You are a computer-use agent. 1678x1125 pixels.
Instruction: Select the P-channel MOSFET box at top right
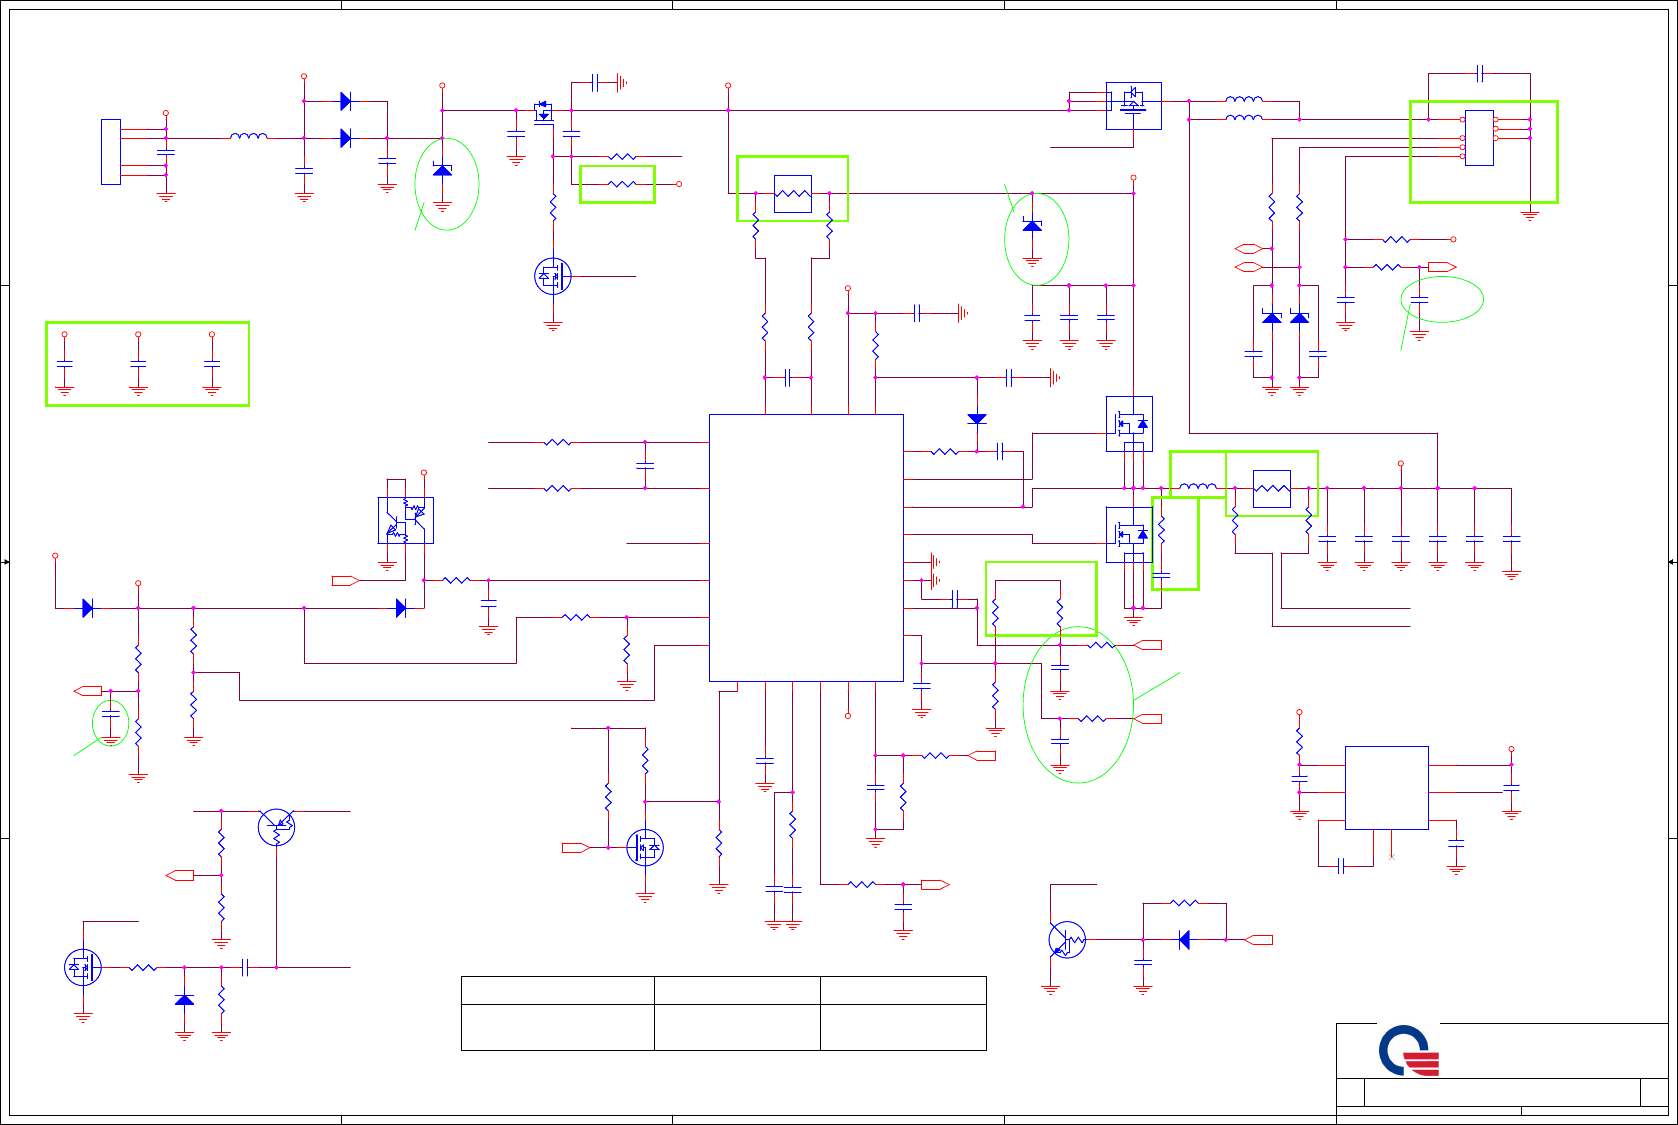pos(1133,105)
